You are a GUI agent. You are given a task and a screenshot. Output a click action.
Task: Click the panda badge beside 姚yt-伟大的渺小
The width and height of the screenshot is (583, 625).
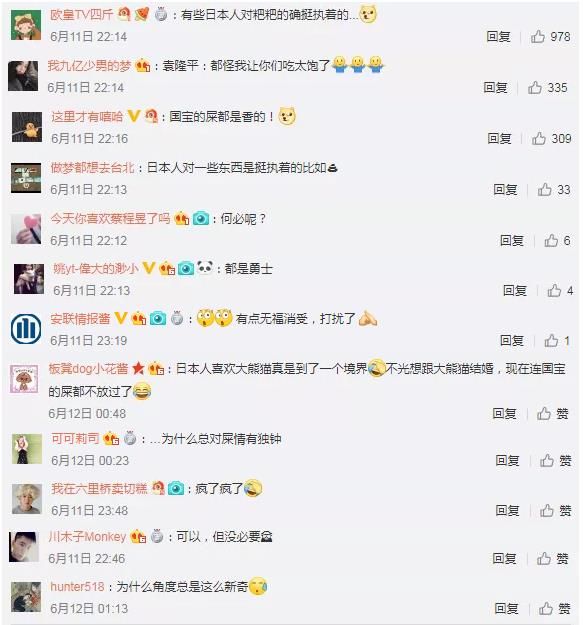[x=205, y=267]
